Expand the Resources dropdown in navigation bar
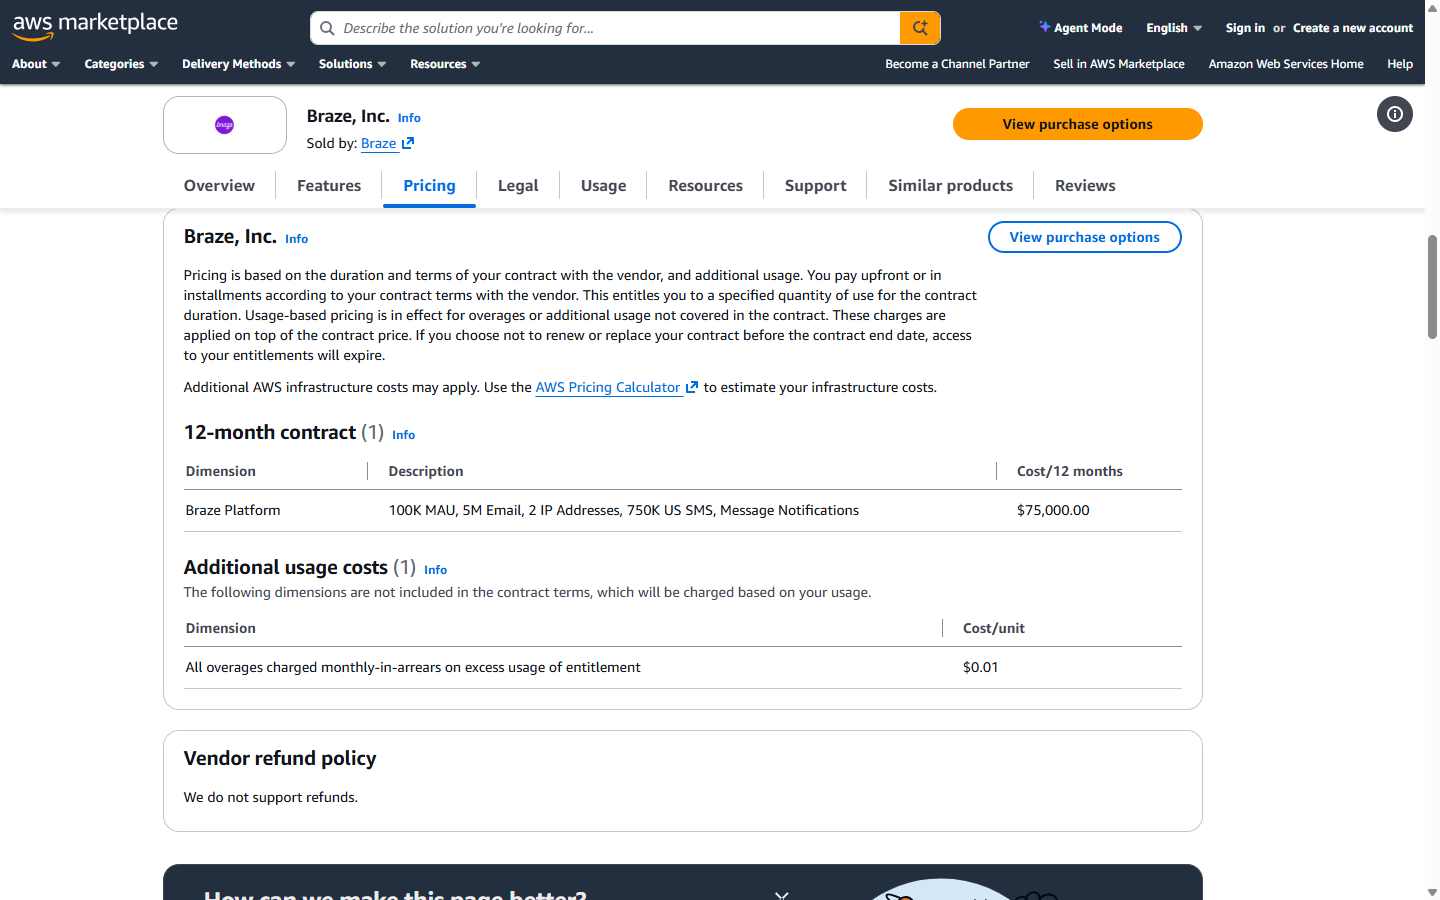This screenshot has width=1440, height=900. (445, 64)
